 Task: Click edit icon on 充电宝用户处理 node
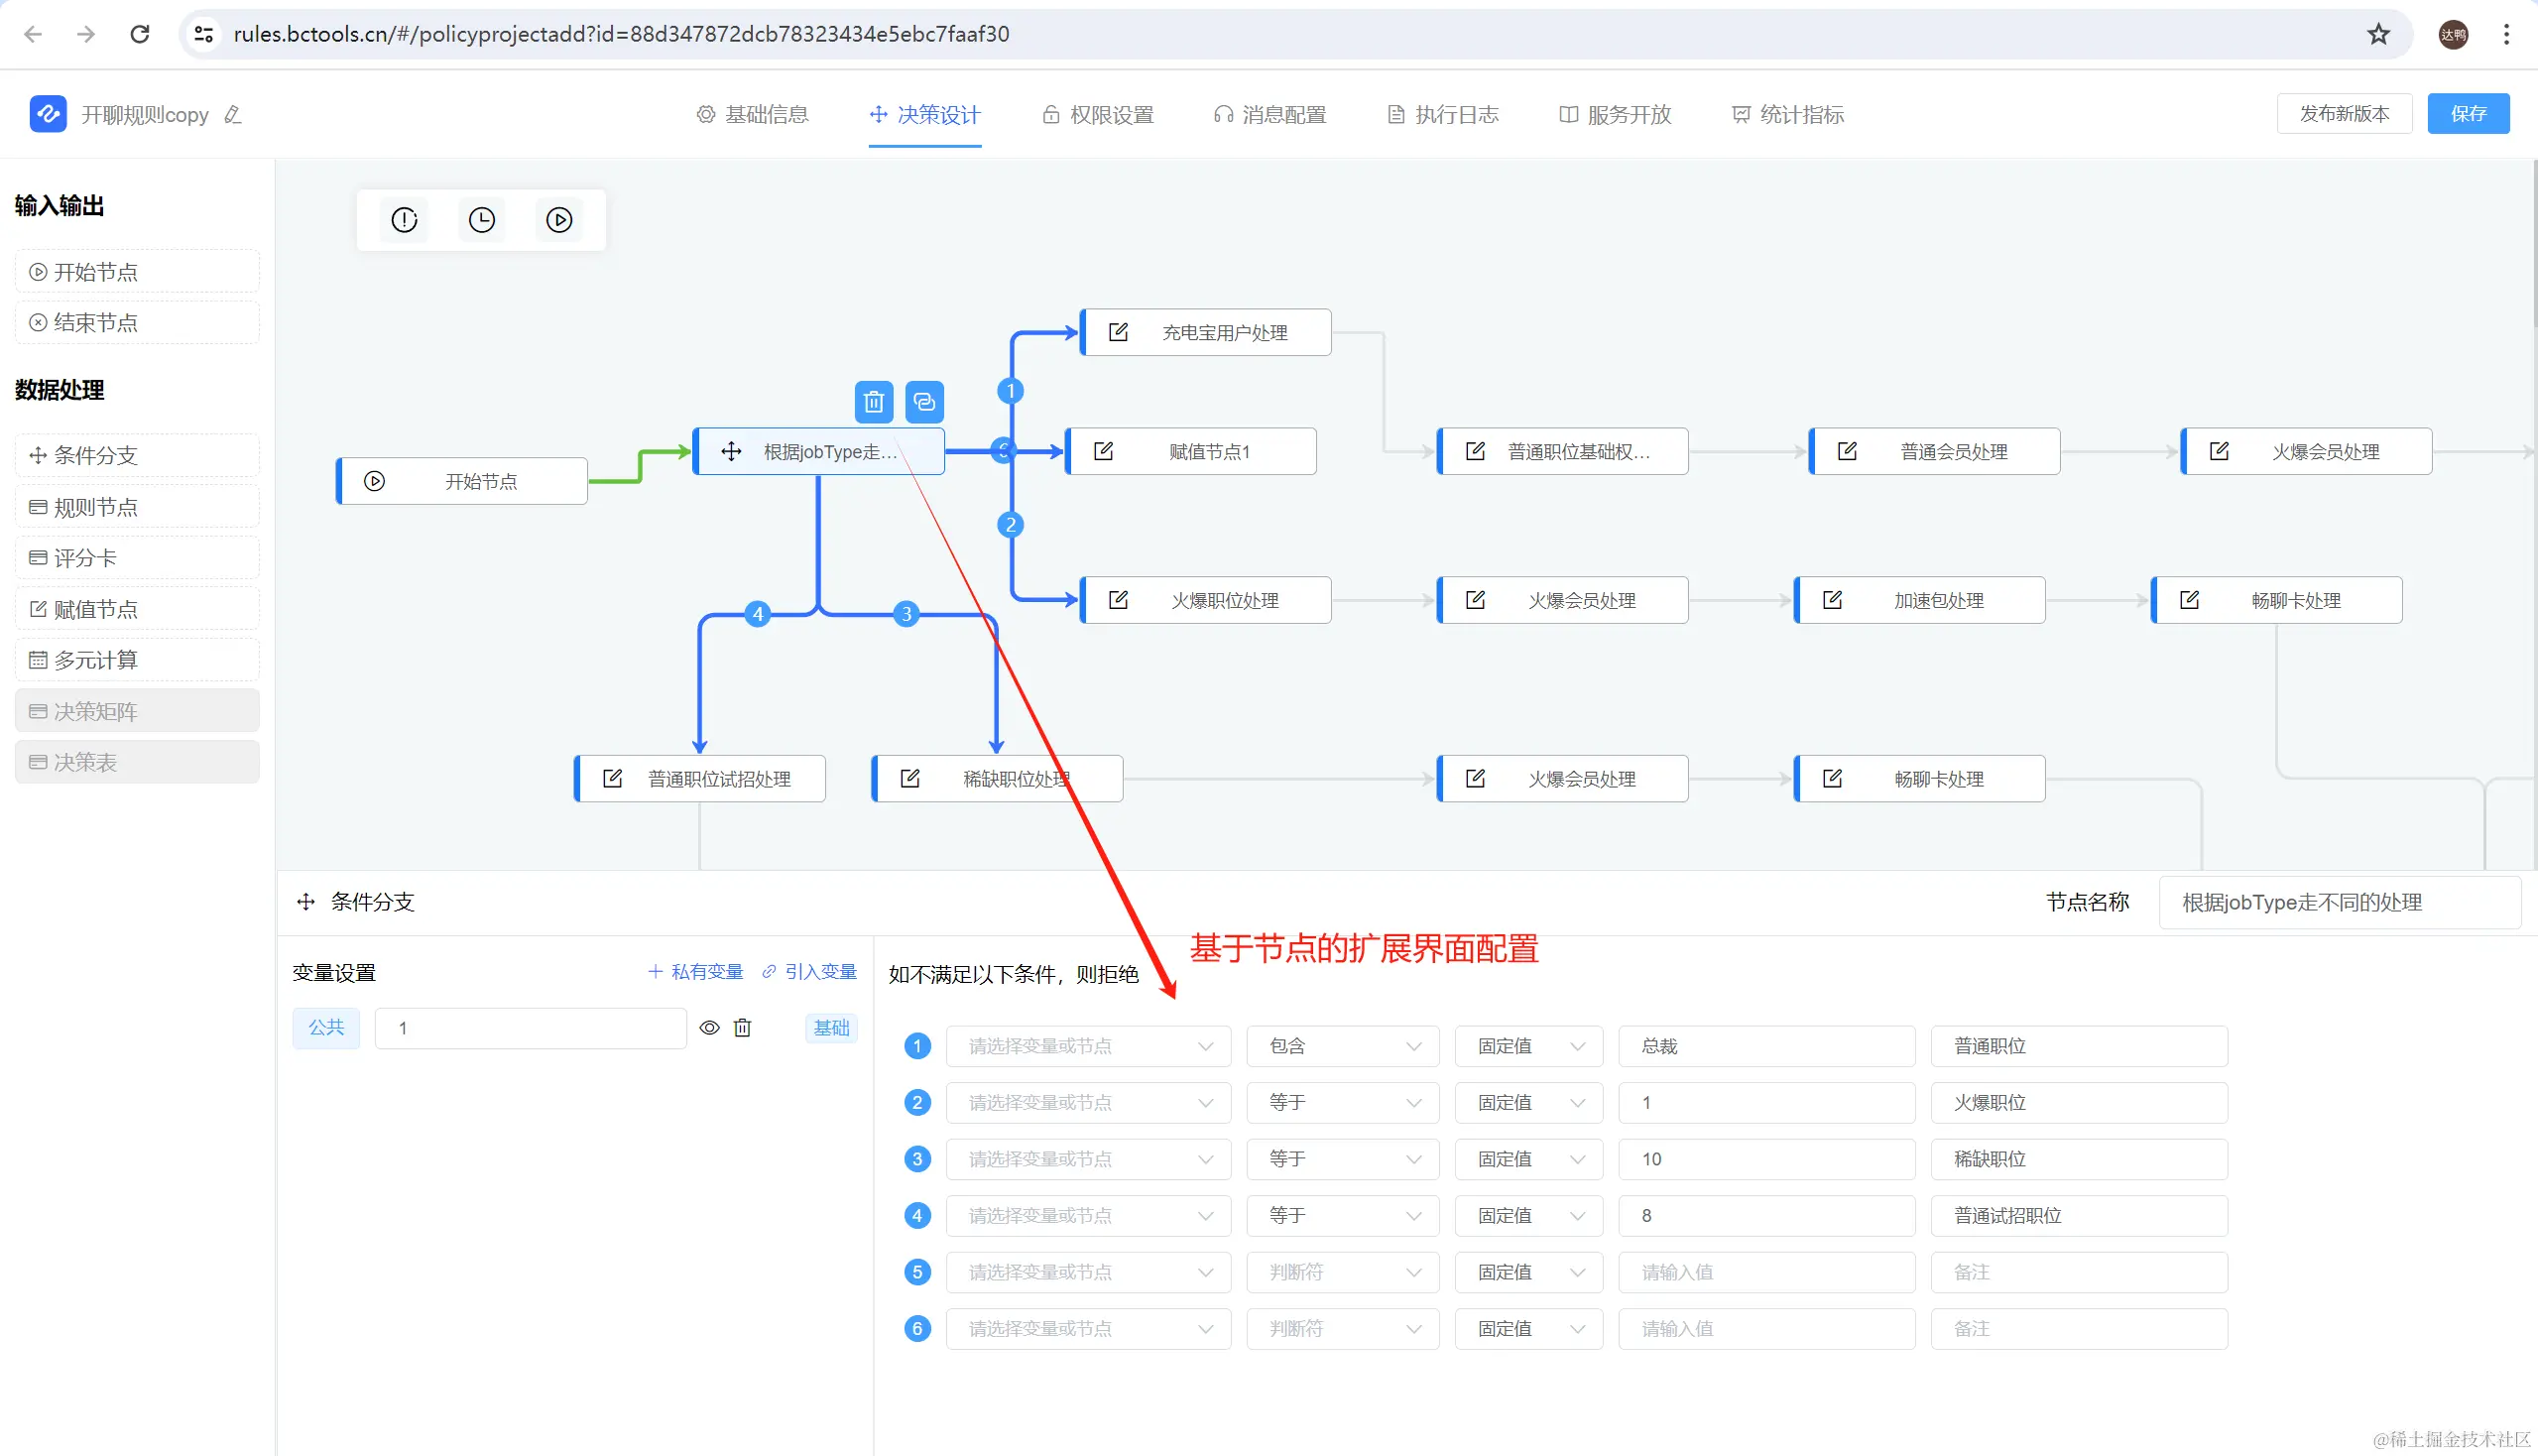pyautogui.click(x=1118, y=333)
